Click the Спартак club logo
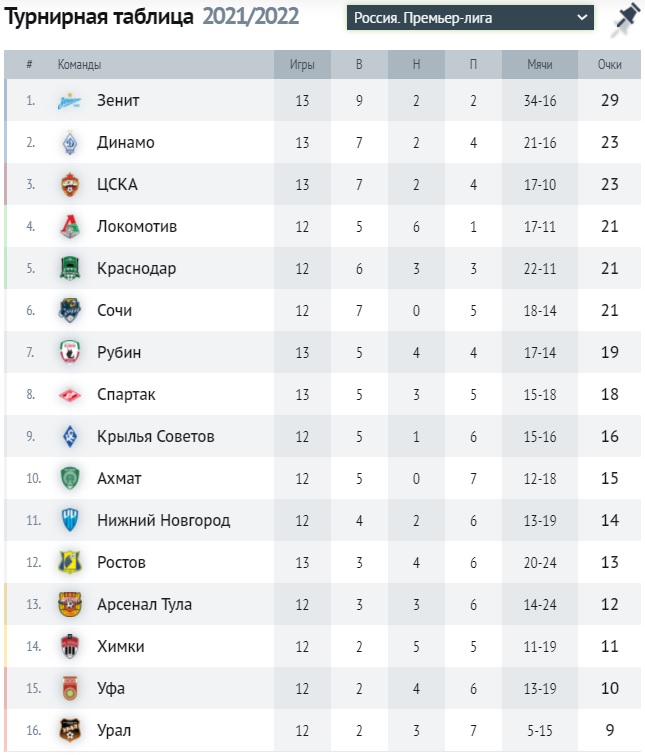This screenshot has height=755, width=645. point(69,395)
